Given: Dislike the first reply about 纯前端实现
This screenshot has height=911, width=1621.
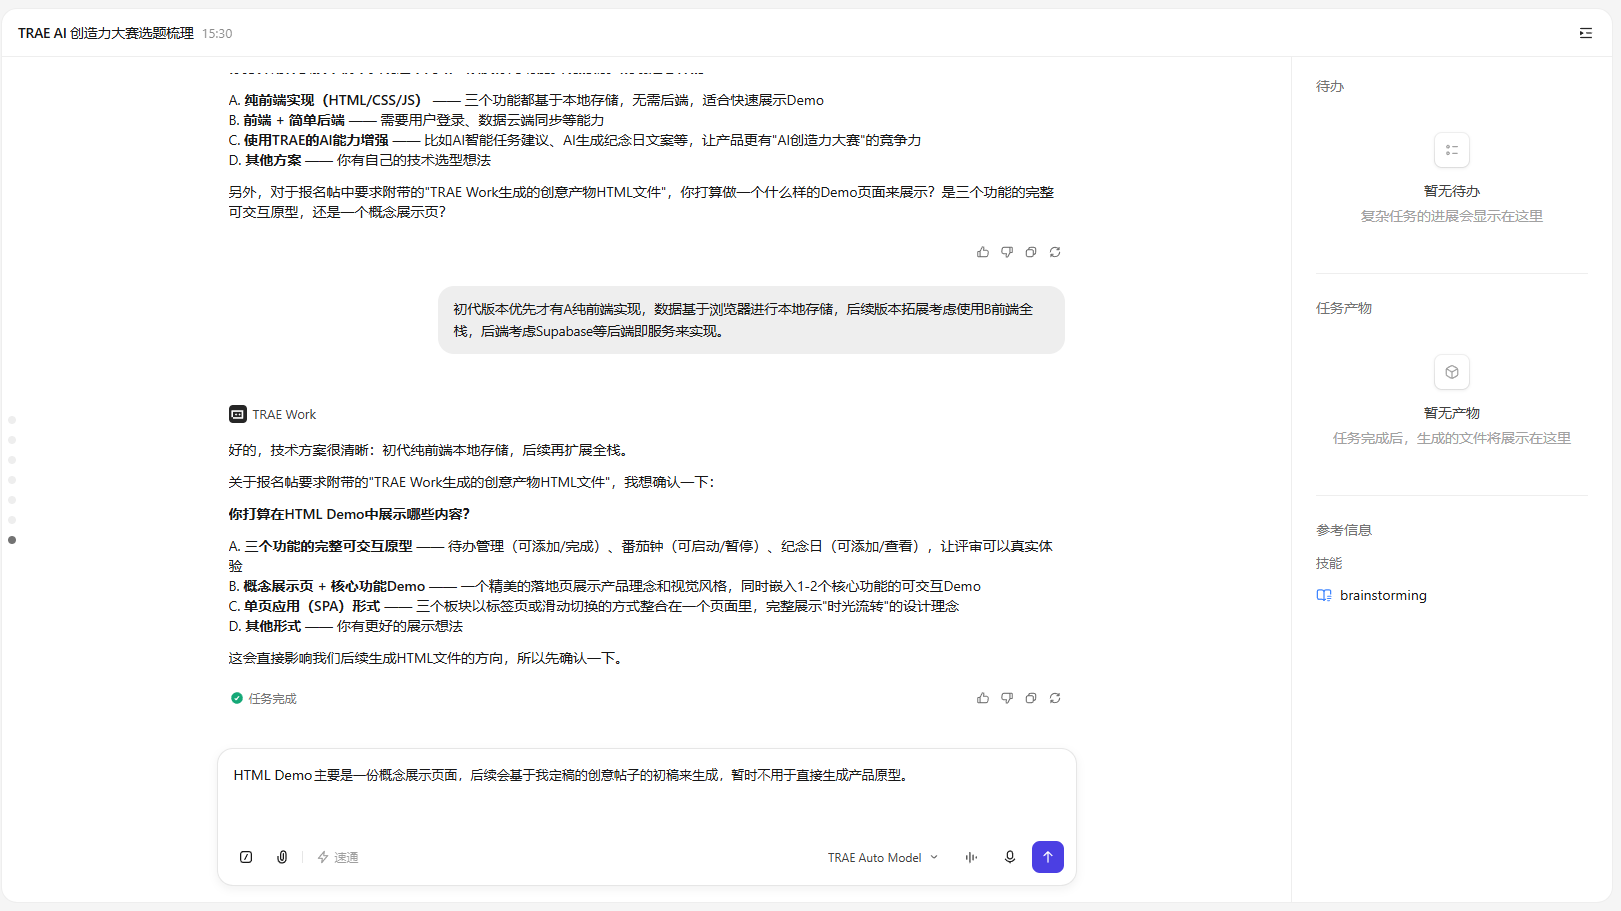Looking at the screenshot, I should 1007,252.
